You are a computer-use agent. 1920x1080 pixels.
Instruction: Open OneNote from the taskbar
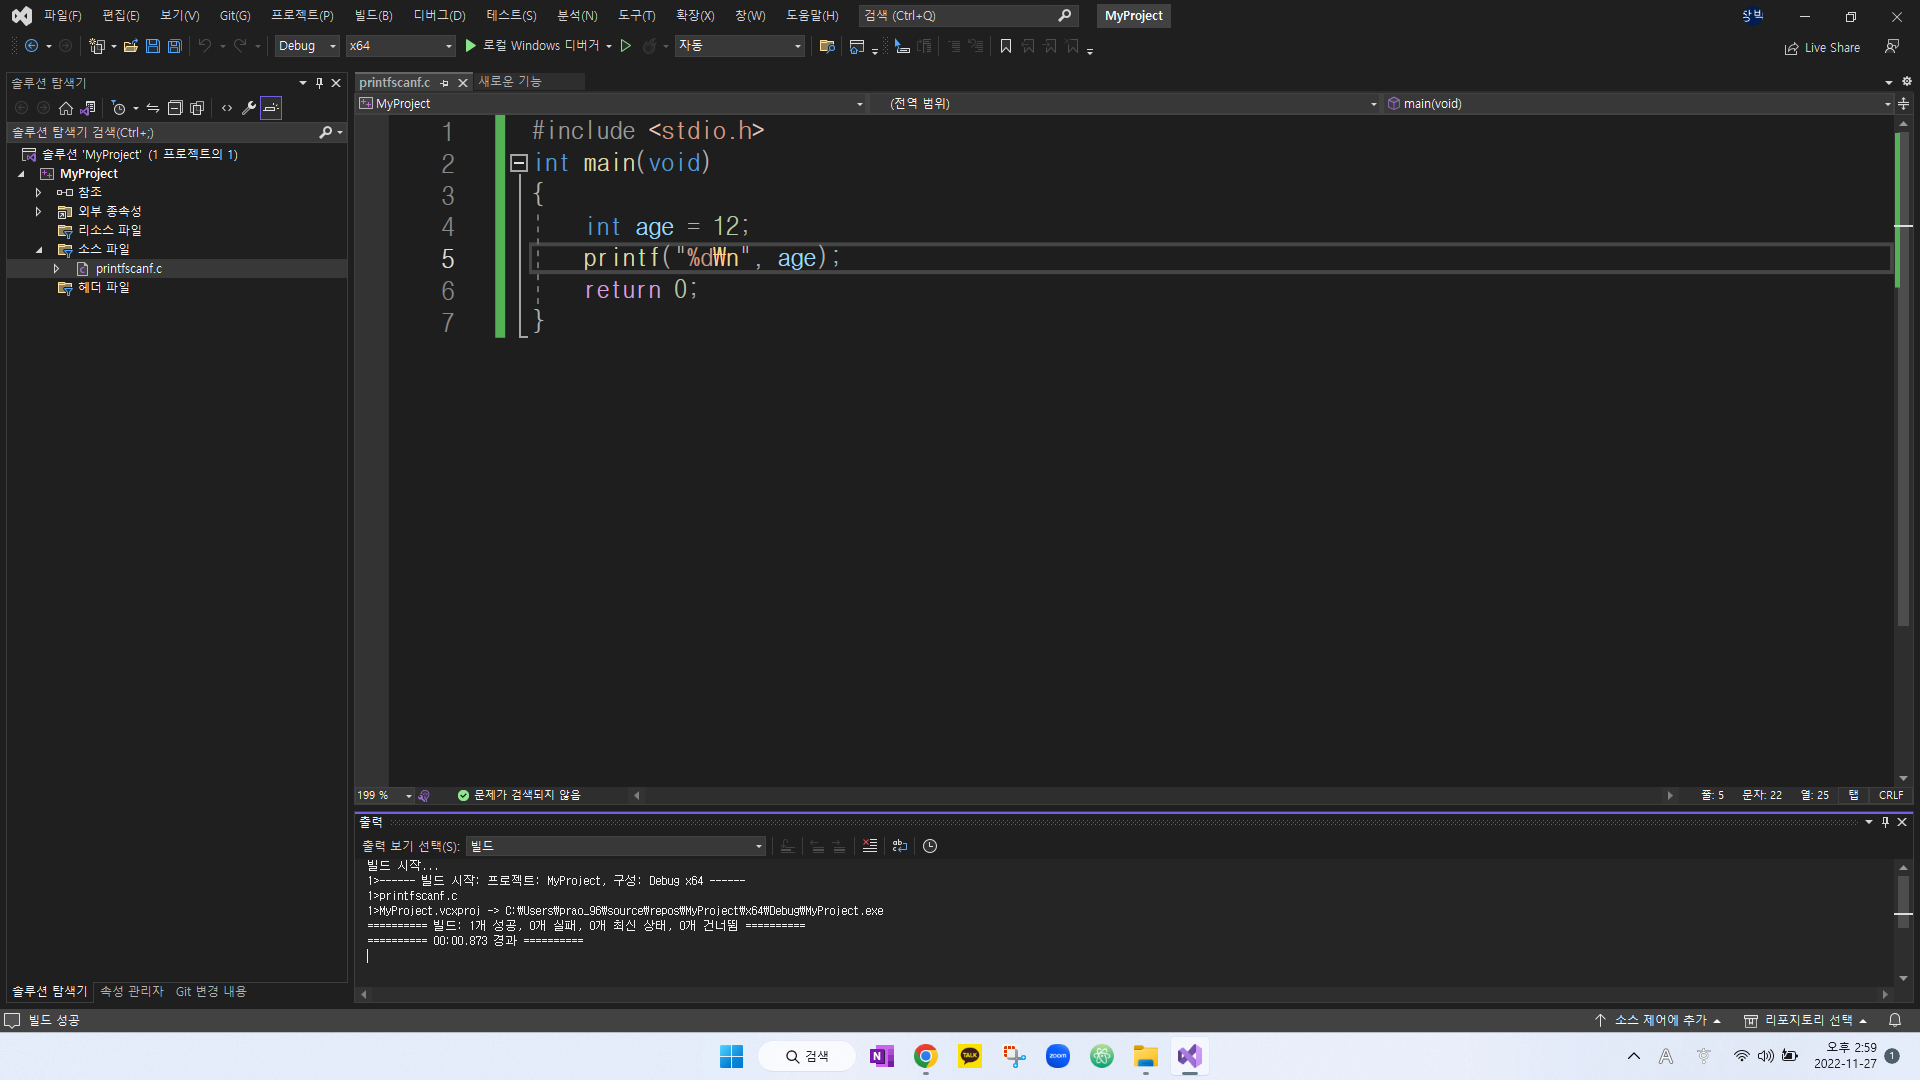(x=882, y=1056)
